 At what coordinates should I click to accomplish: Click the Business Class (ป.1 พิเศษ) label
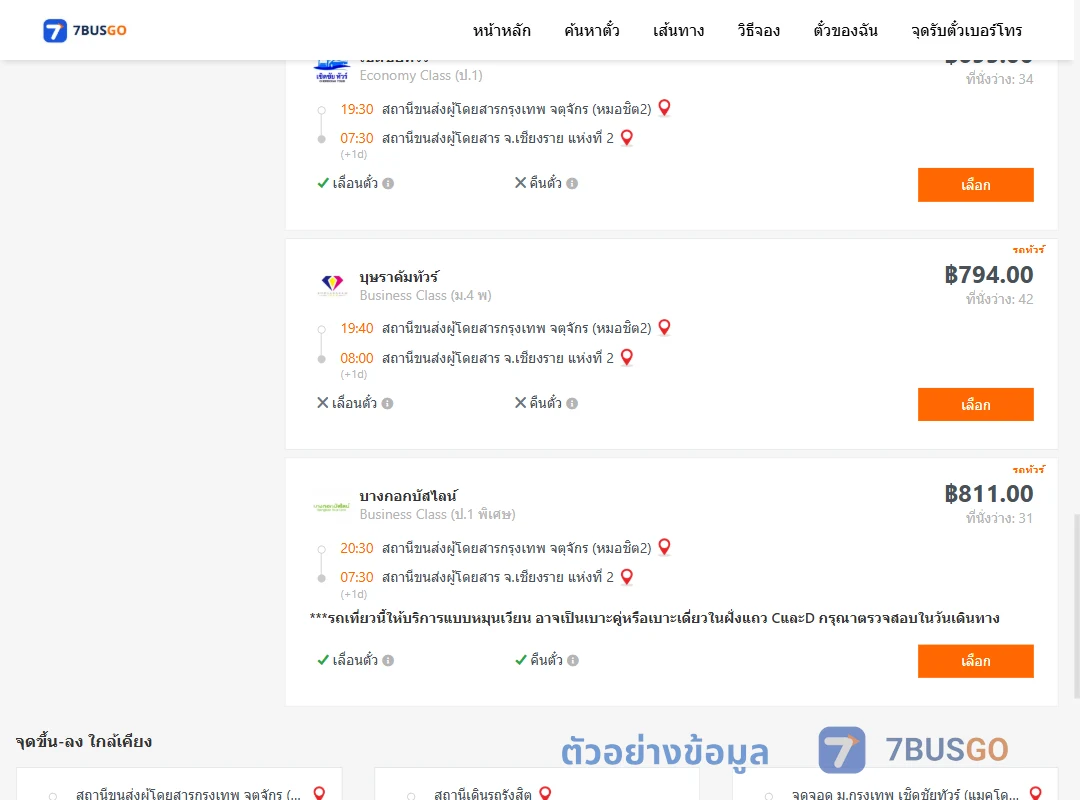tap(437, 515)
